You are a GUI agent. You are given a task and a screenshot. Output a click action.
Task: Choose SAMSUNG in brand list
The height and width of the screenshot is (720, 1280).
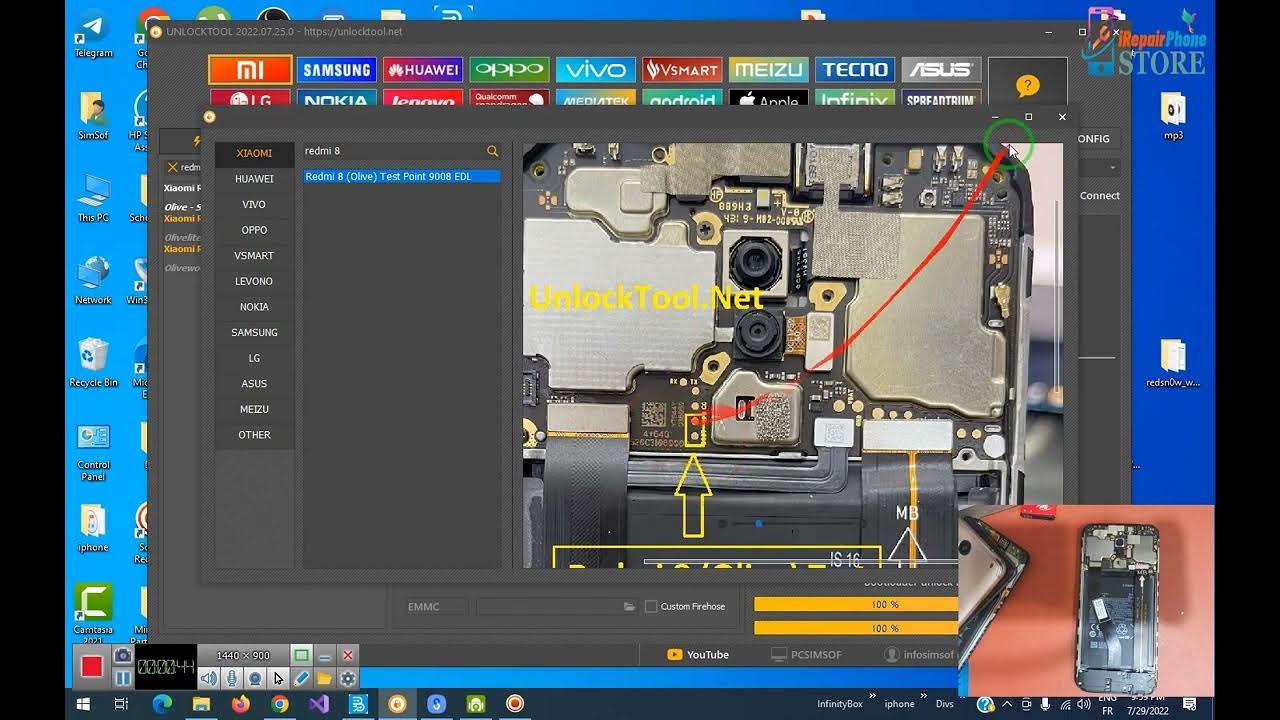click(x=254, y=332)
